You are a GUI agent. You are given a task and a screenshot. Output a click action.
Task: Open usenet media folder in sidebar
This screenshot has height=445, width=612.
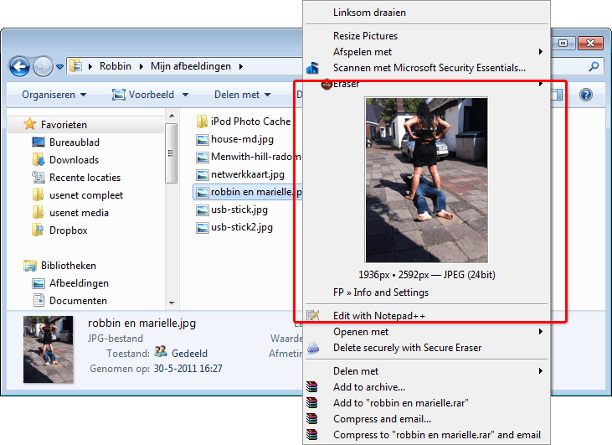(70, 213)
